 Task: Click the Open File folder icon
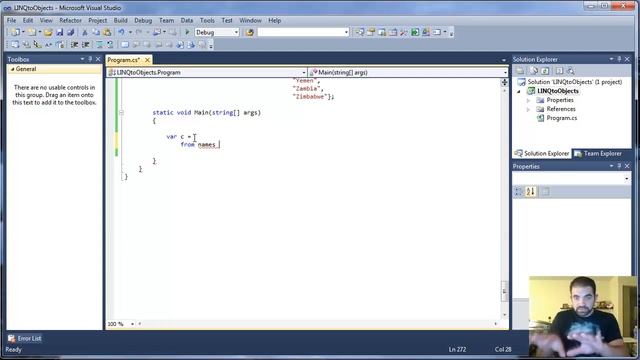48,32
